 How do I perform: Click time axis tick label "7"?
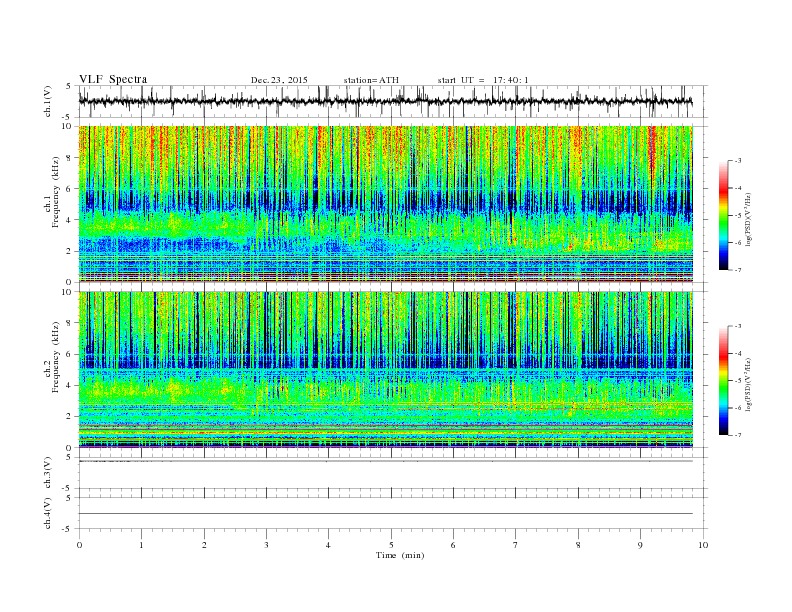coord(516,545)
